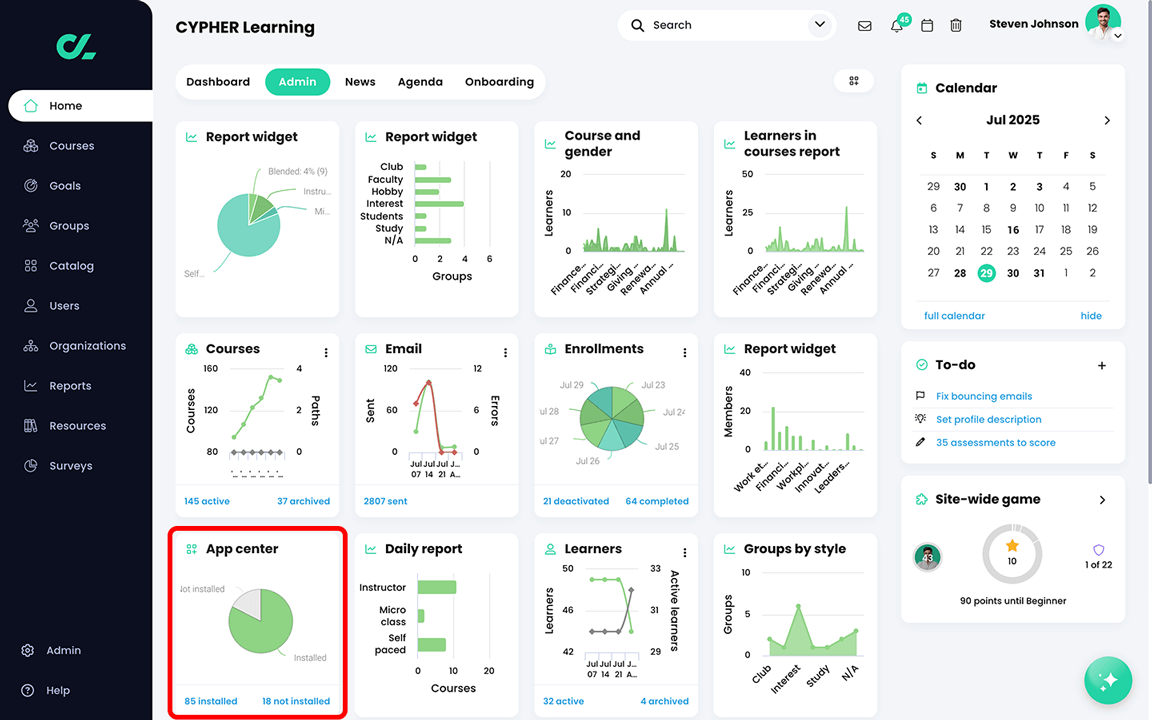Click the Search input field
Viewport: 1152px width, 720px height.
(x=727, y=25)
